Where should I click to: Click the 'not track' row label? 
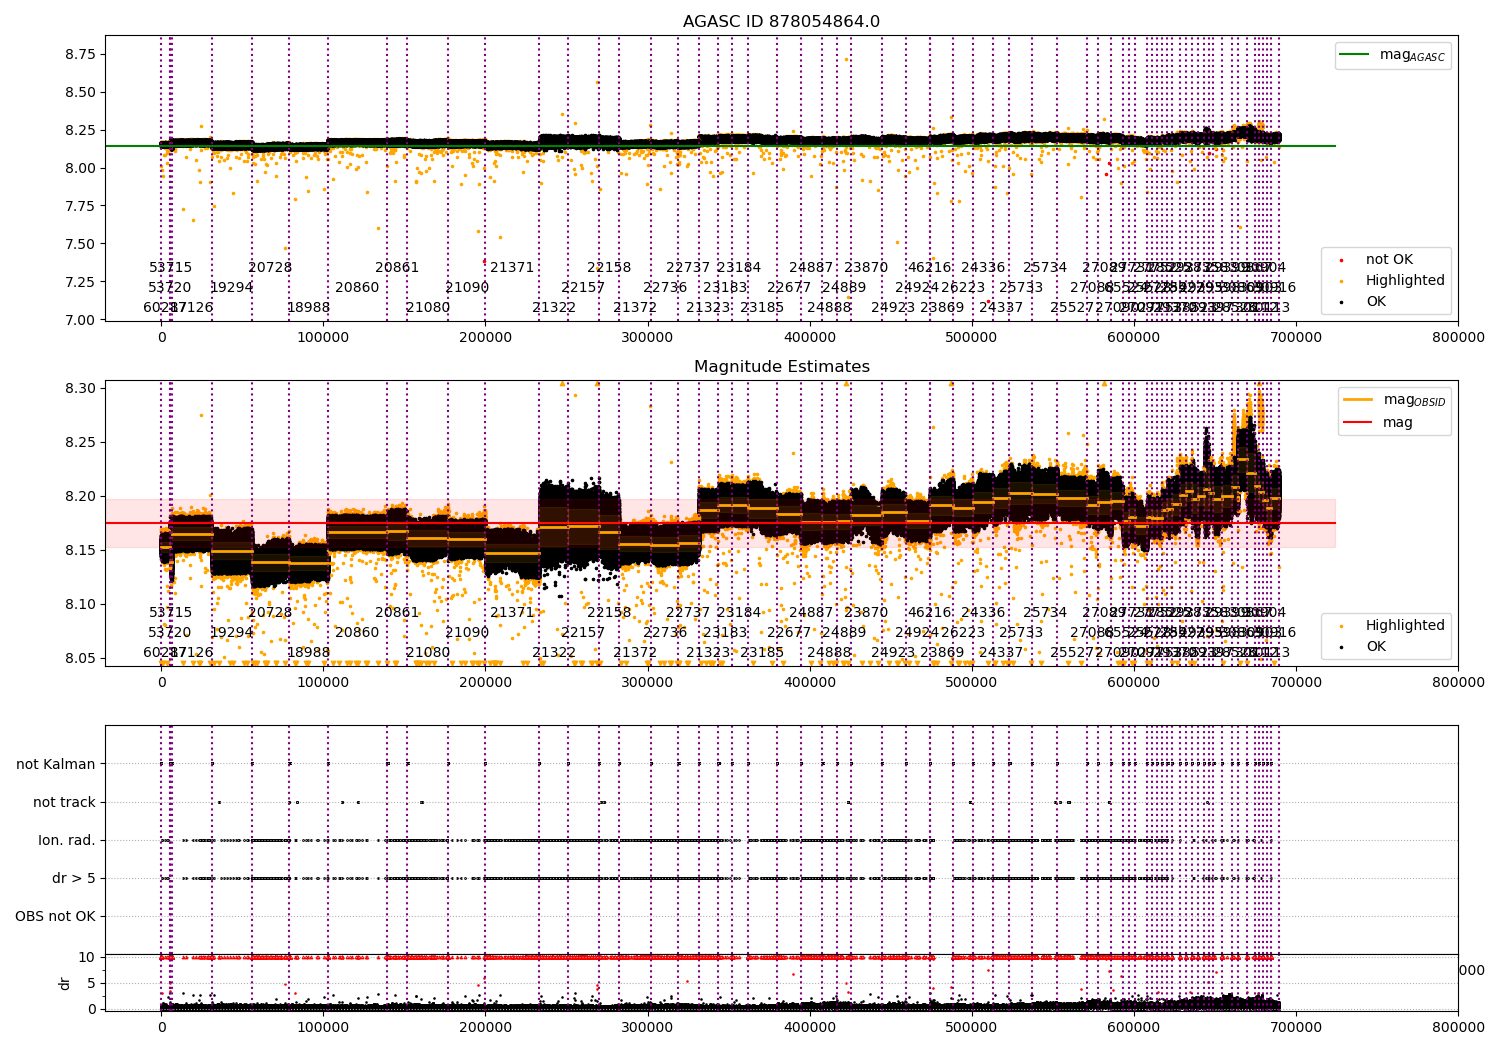tap(64, 802)
